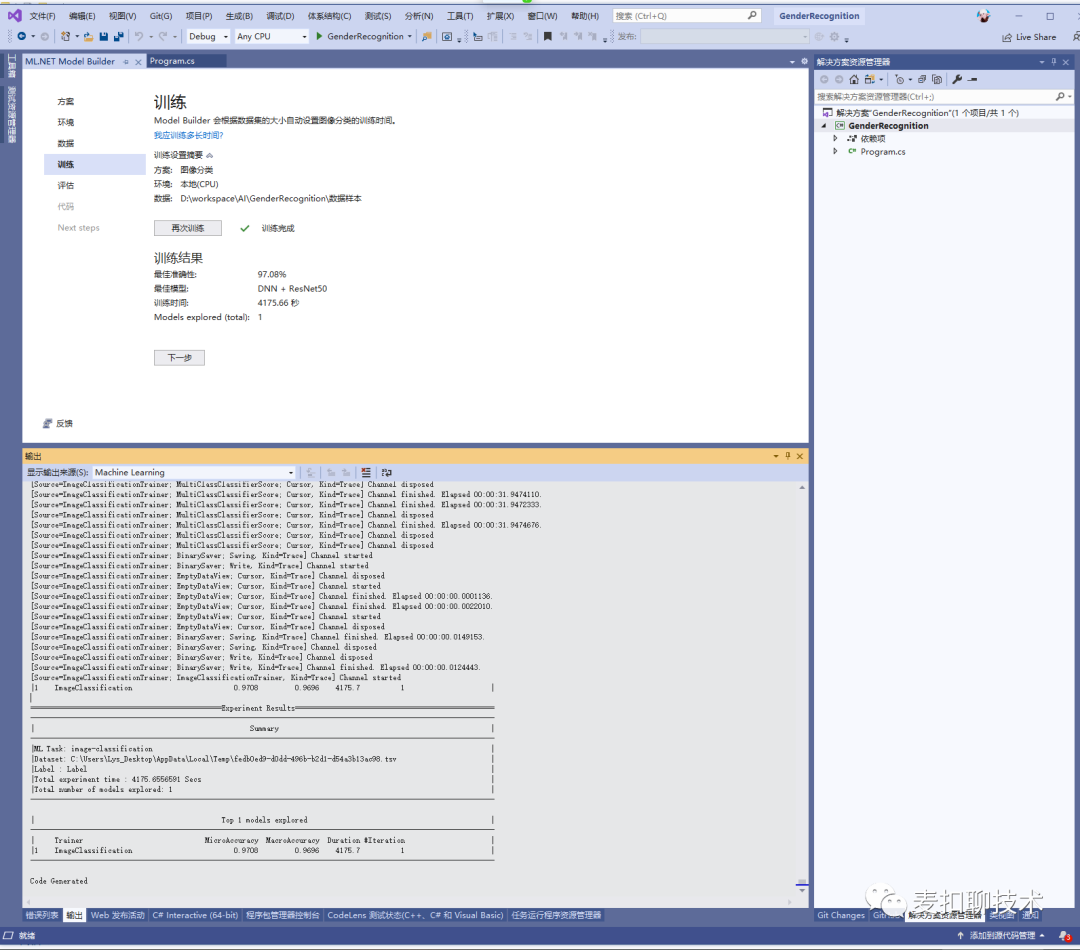Viewport: 1080px width, 950px height.
Task: Open the GenderRecognition startup dropdown arrow
Action: point(410,37)
